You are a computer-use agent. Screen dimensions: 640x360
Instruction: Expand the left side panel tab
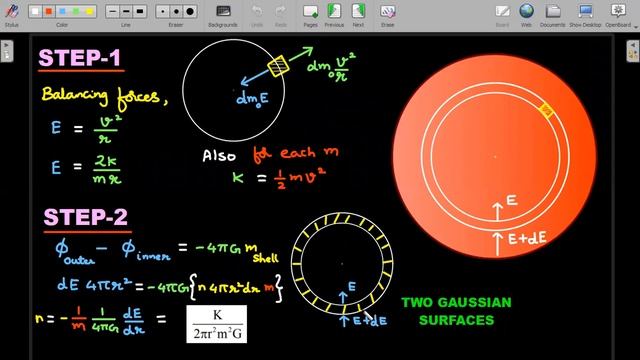[7, 51]
